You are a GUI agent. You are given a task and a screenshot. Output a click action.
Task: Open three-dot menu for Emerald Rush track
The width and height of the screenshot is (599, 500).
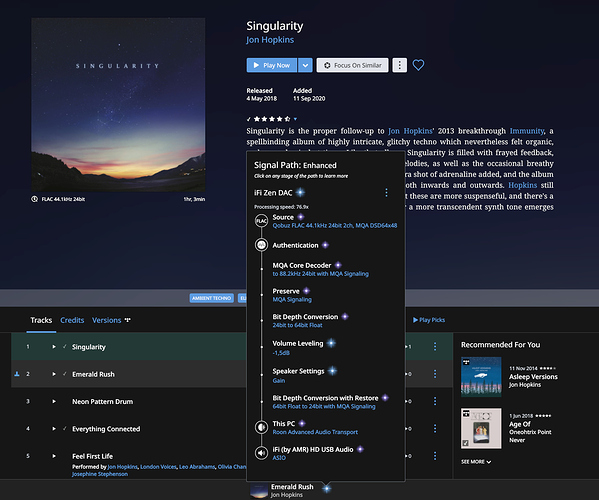click(x=435, y=374)
